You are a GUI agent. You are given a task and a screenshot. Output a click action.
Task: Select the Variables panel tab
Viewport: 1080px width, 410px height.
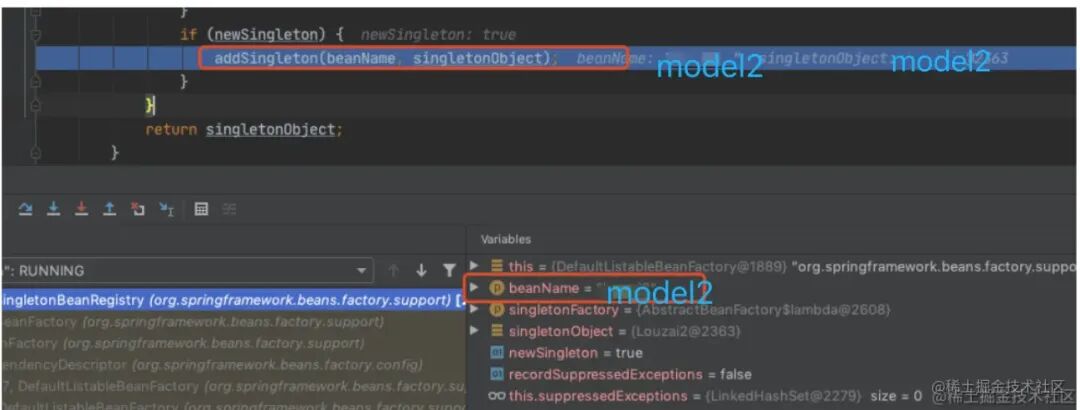point(506,239)
